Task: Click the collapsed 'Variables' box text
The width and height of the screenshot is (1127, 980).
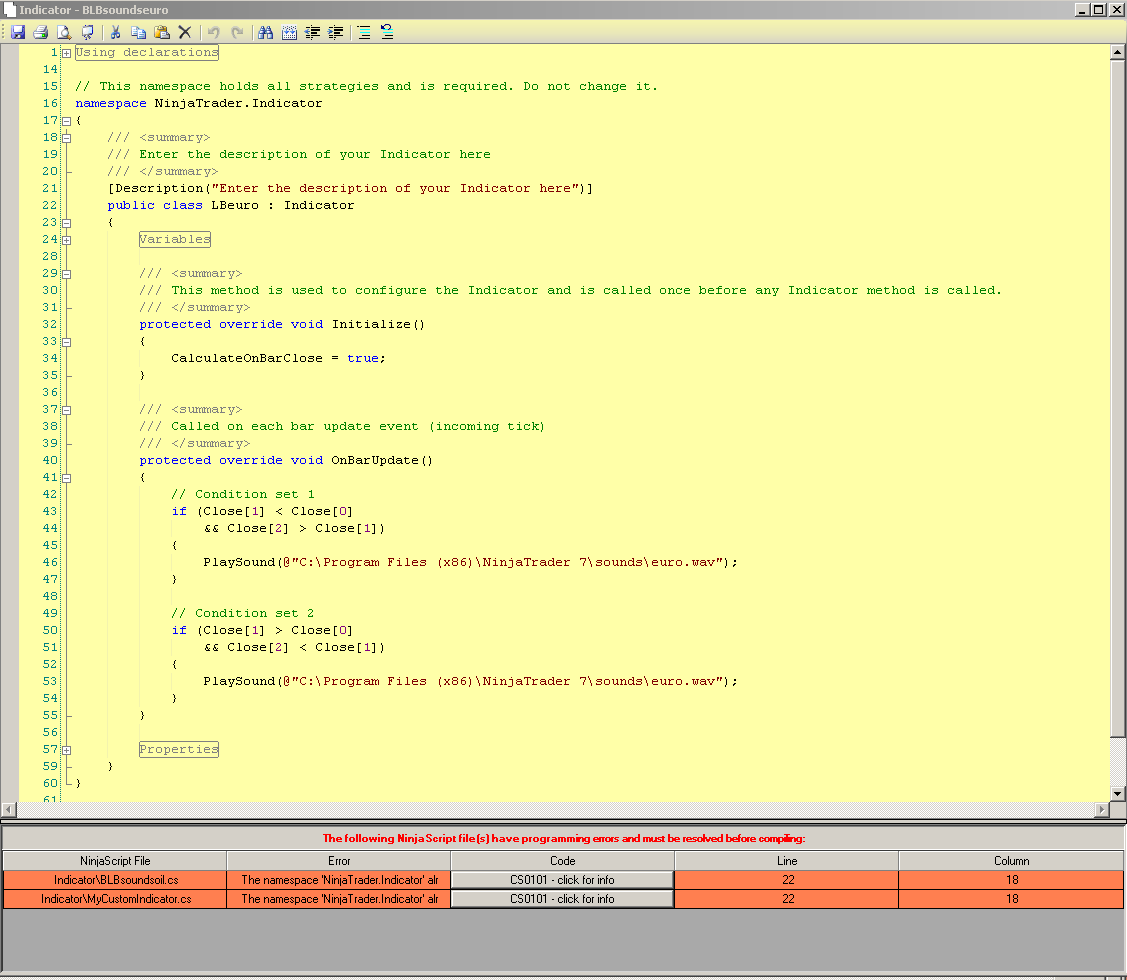Action: [175, 239]
